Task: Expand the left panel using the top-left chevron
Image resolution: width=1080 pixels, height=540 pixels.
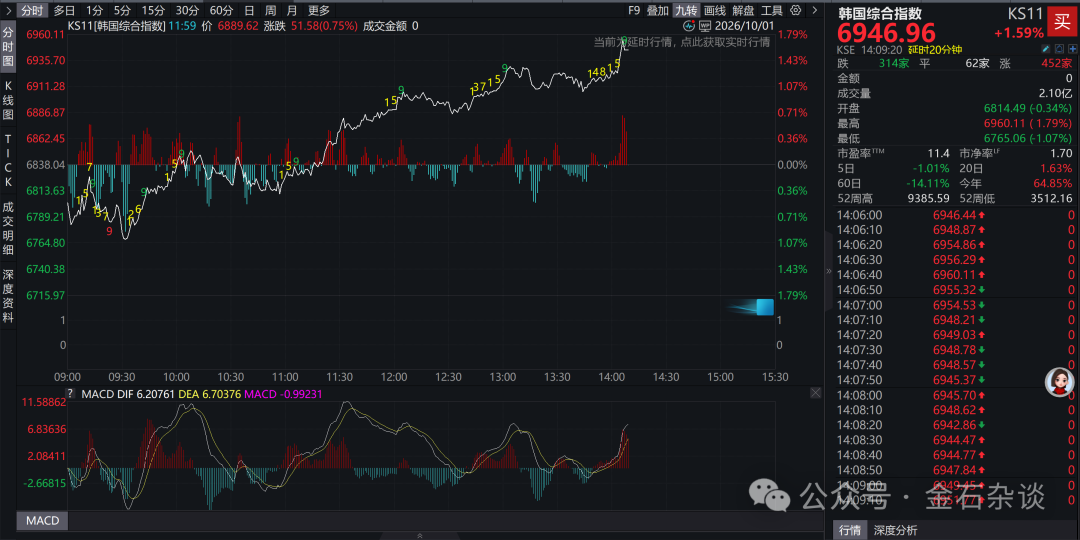Action: (x=7, y=10)
